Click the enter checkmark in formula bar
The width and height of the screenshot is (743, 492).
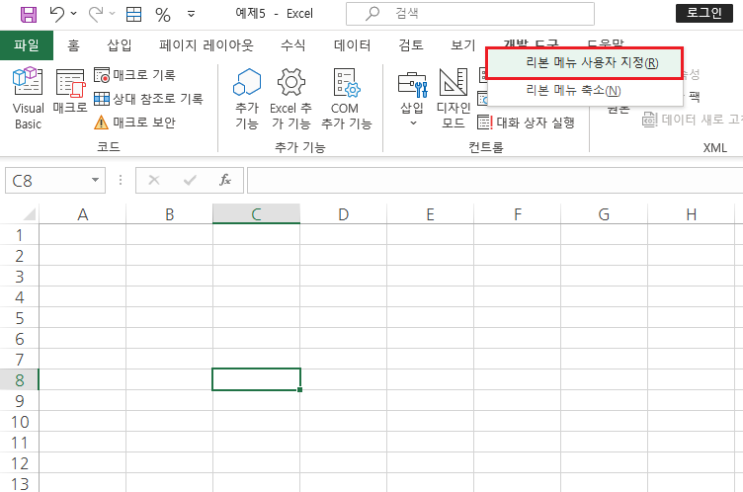tap(190, 180)
